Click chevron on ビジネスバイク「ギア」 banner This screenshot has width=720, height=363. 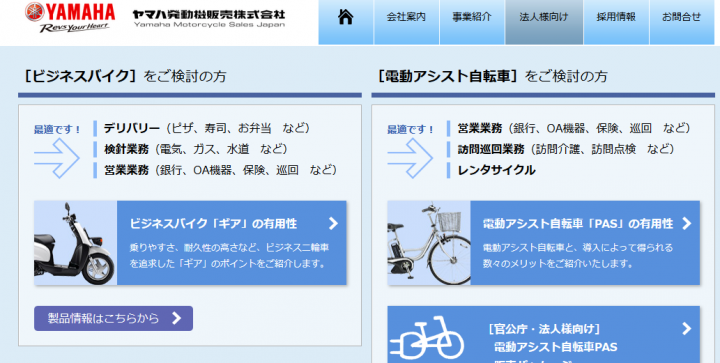click(333, 223)
